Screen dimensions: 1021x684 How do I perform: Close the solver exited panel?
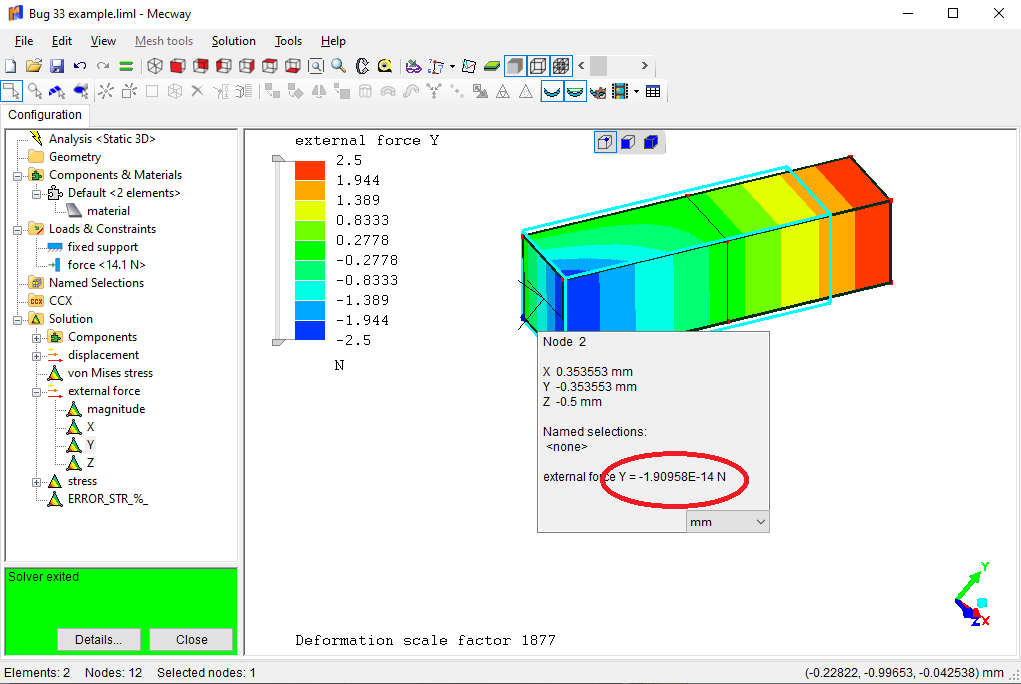tap(191, 640)
